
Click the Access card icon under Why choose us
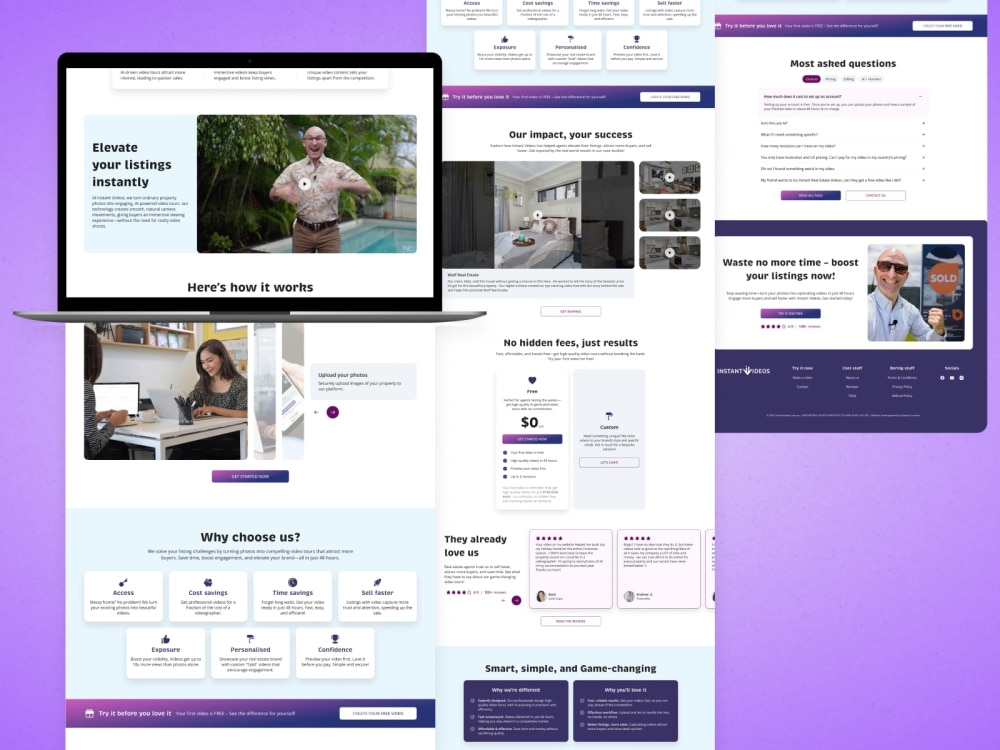[123, 582]
